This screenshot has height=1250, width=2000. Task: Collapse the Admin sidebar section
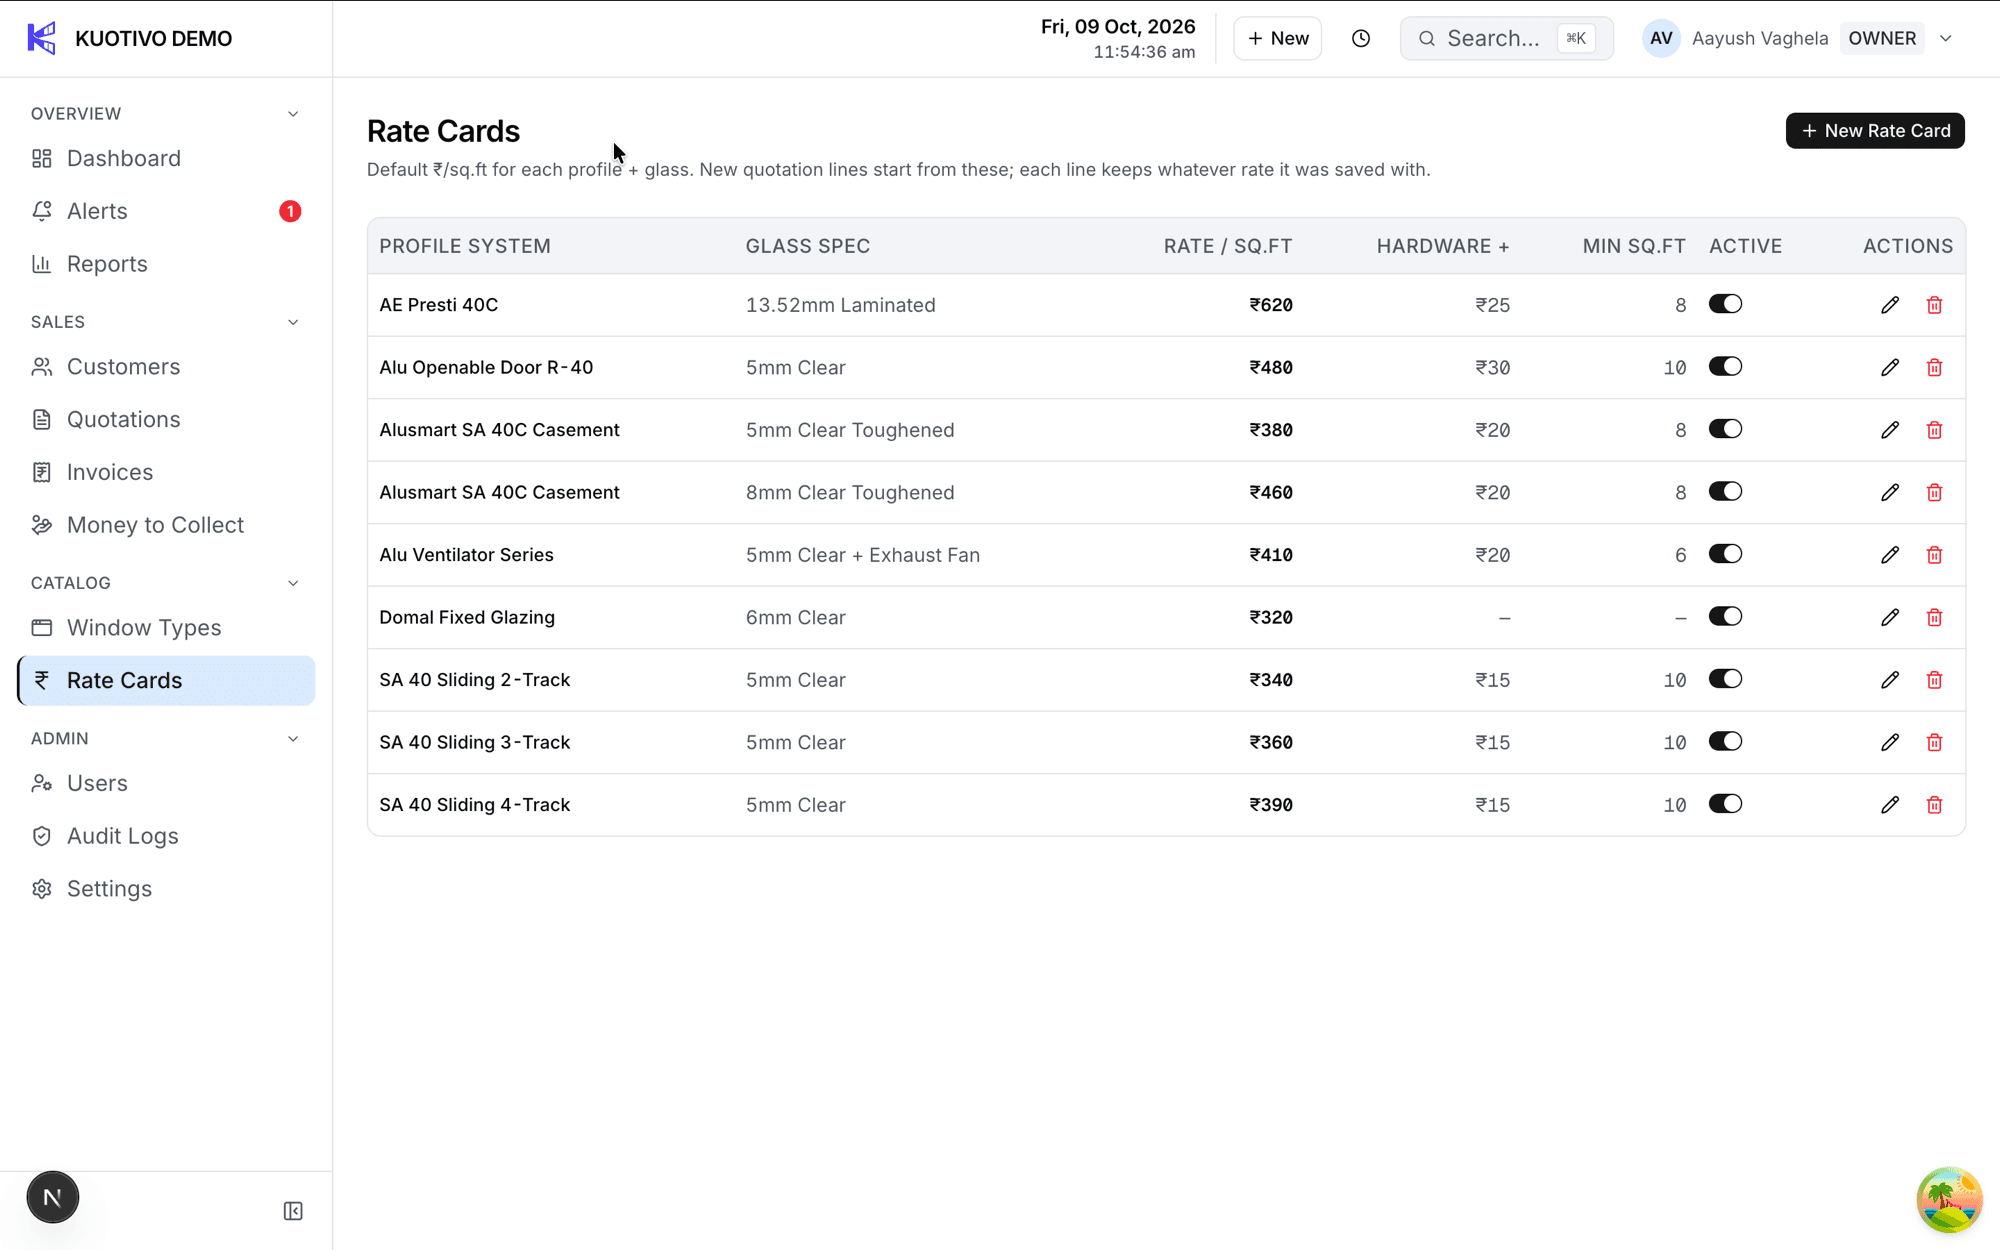(293, 739)
